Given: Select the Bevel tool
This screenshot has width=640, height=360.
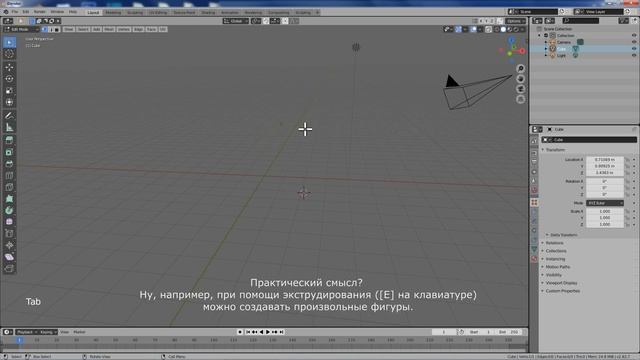Looking at the screenshot, I should click(9, 164).
